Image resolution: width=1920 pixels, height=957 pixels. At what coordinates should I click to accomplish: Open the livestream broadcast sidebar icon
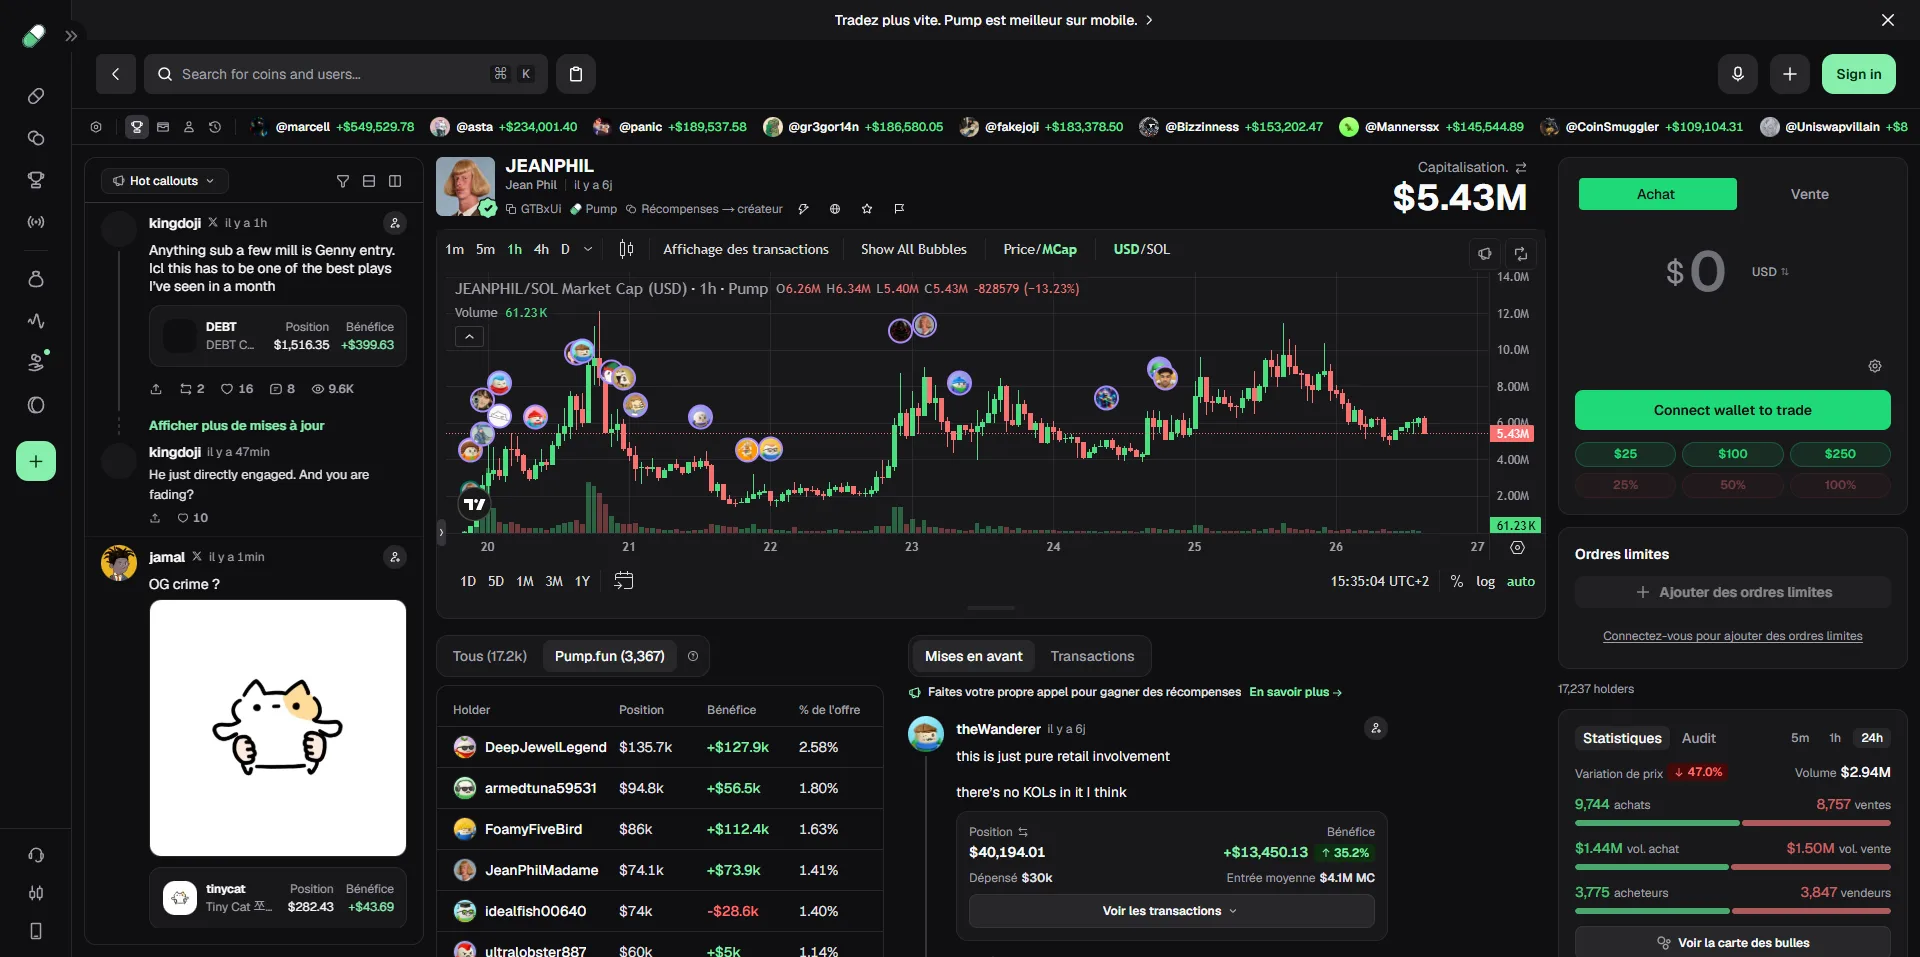click(36, 222)
